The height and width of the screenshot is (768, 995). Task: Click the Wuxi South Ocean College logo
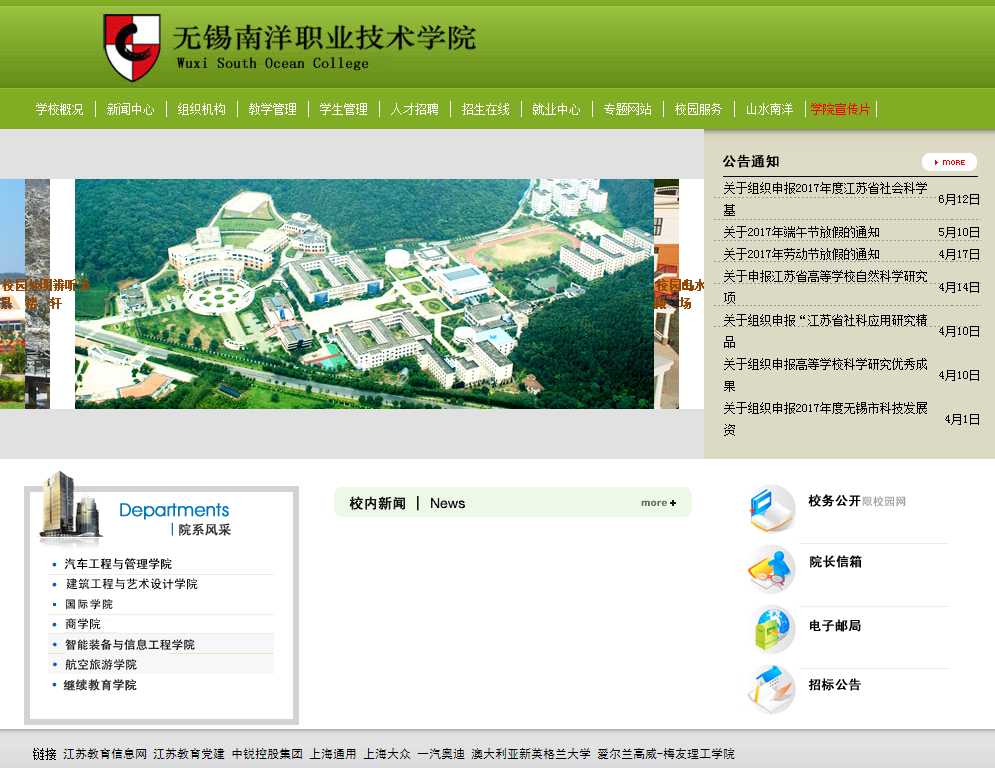tap(132, 47)
